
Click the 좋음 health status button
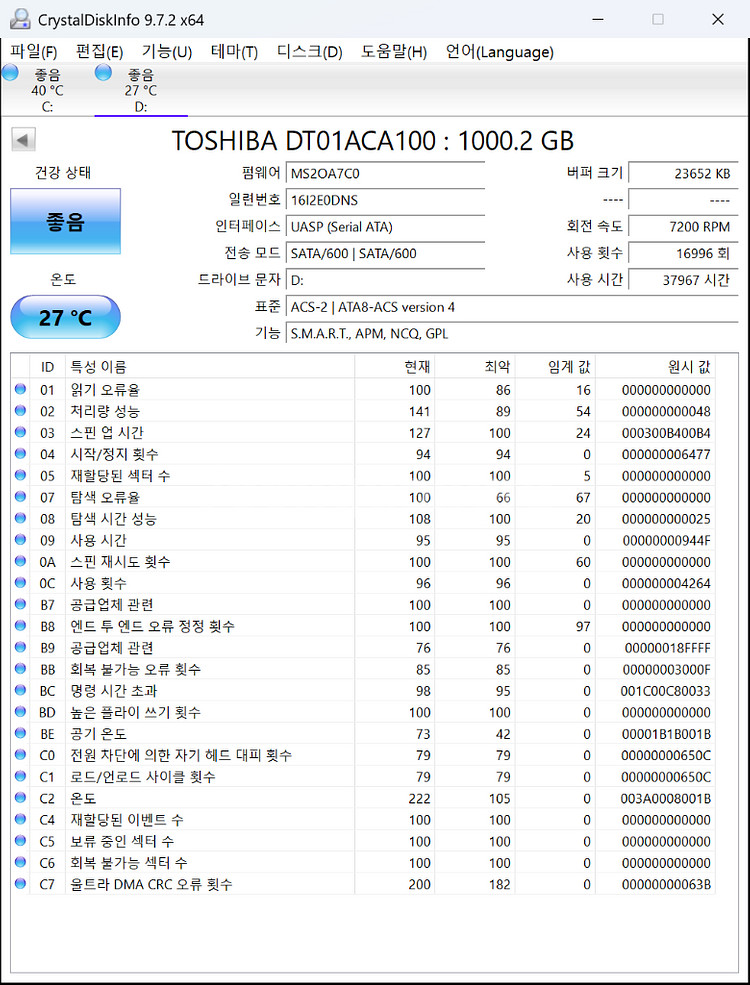[x=65, y=222]
